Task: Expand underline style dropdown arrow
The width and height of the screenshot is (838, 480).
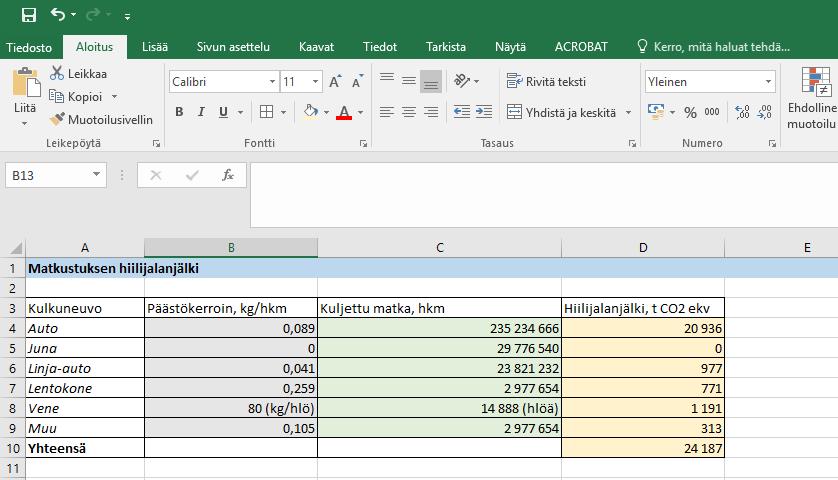Action: [240, 112]
